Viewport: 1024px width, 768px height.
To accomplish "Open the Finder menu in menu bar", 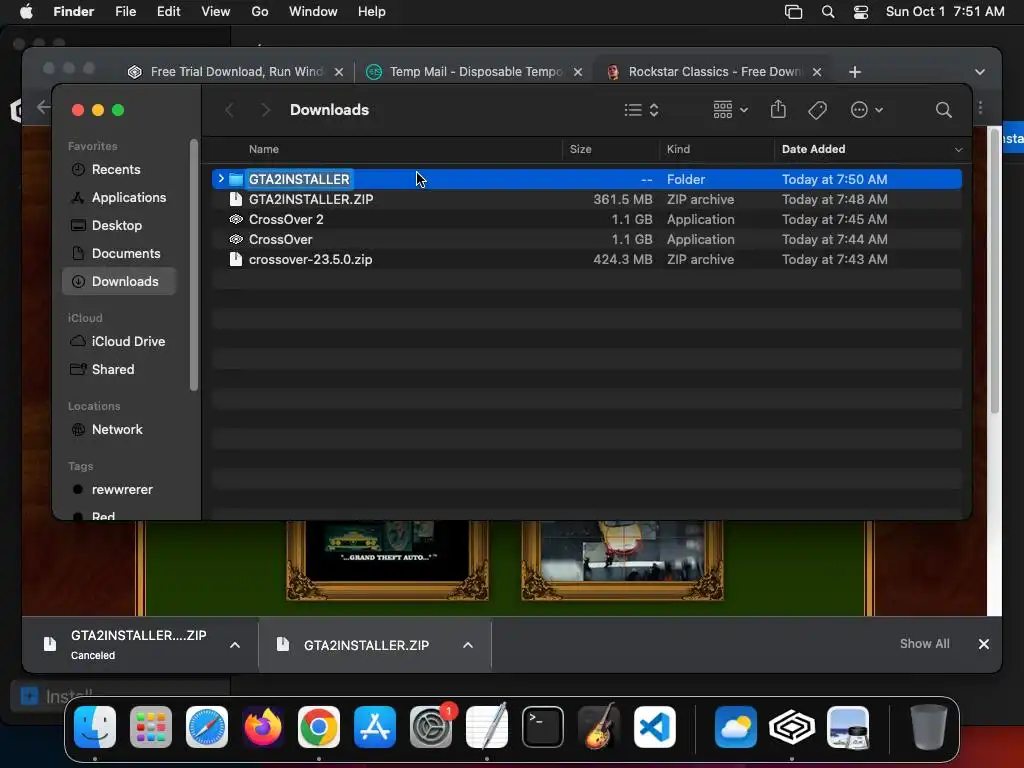I will coord(73,12).
